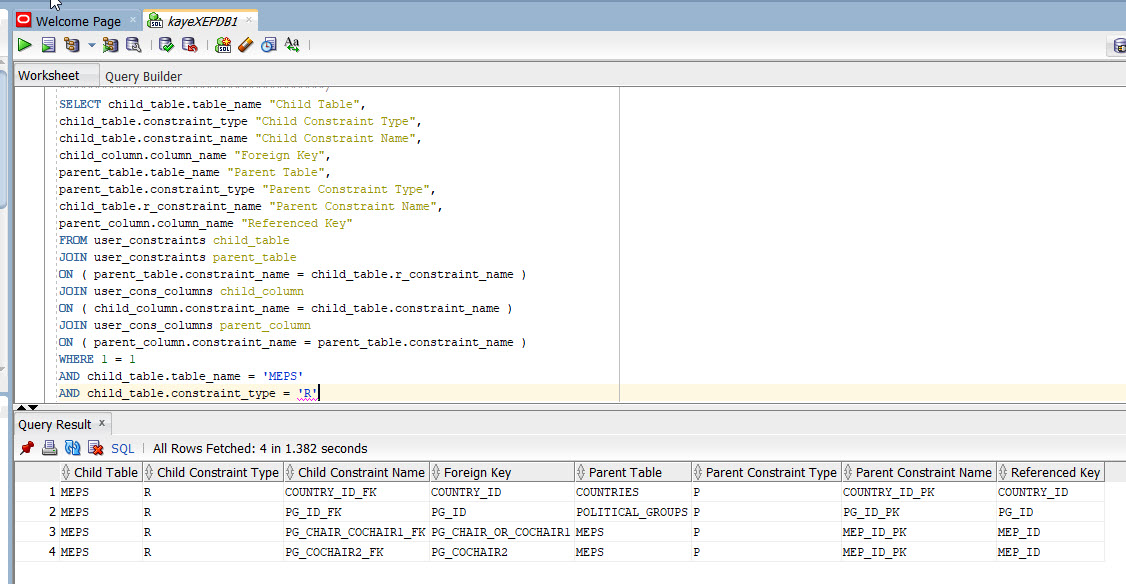Click the Commit icon
This screenshot has width=1126, height=584.
[x=166, y=45]
